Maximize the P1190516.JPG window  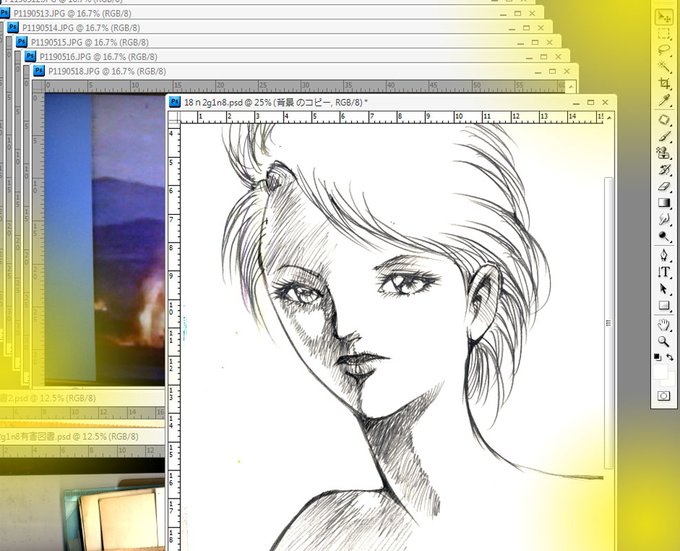(x=543, y=57)
